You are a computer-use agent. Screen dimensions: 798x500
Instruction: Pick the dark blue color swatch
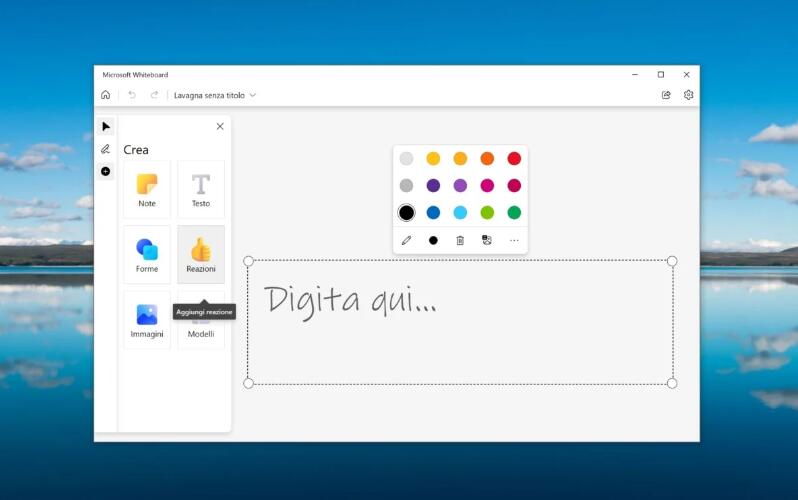coord(433,212)
